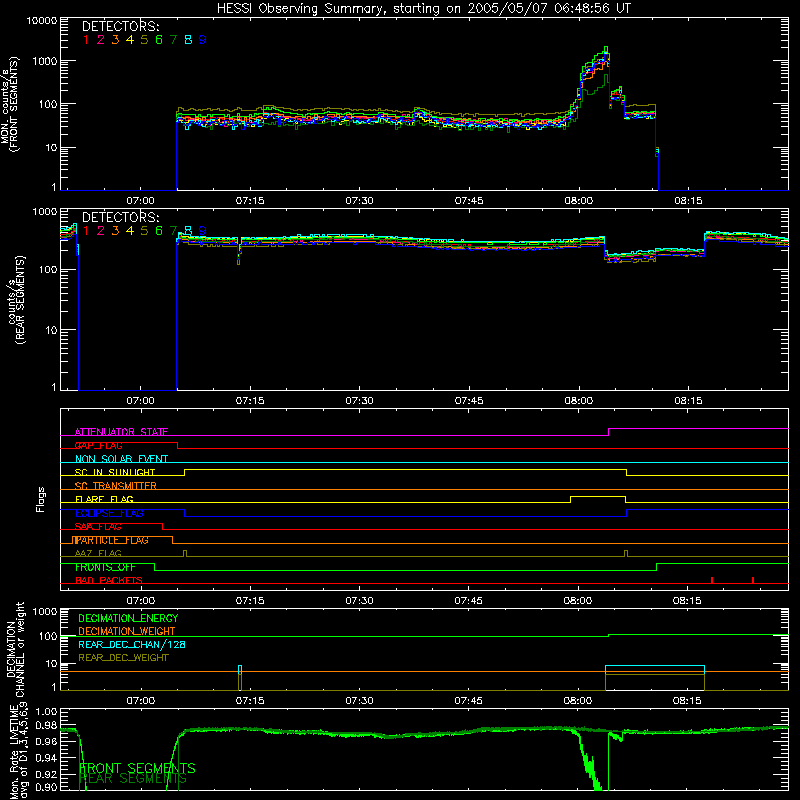
Task: Click the FRONT SEGMENTS label in livetime plot
Action: [137, 768]
